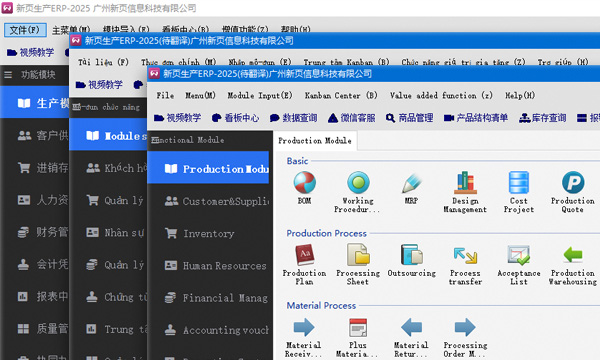Launch the MRP pencil icon
Viewport: 600px width, 360px height.
pos(411,183)
